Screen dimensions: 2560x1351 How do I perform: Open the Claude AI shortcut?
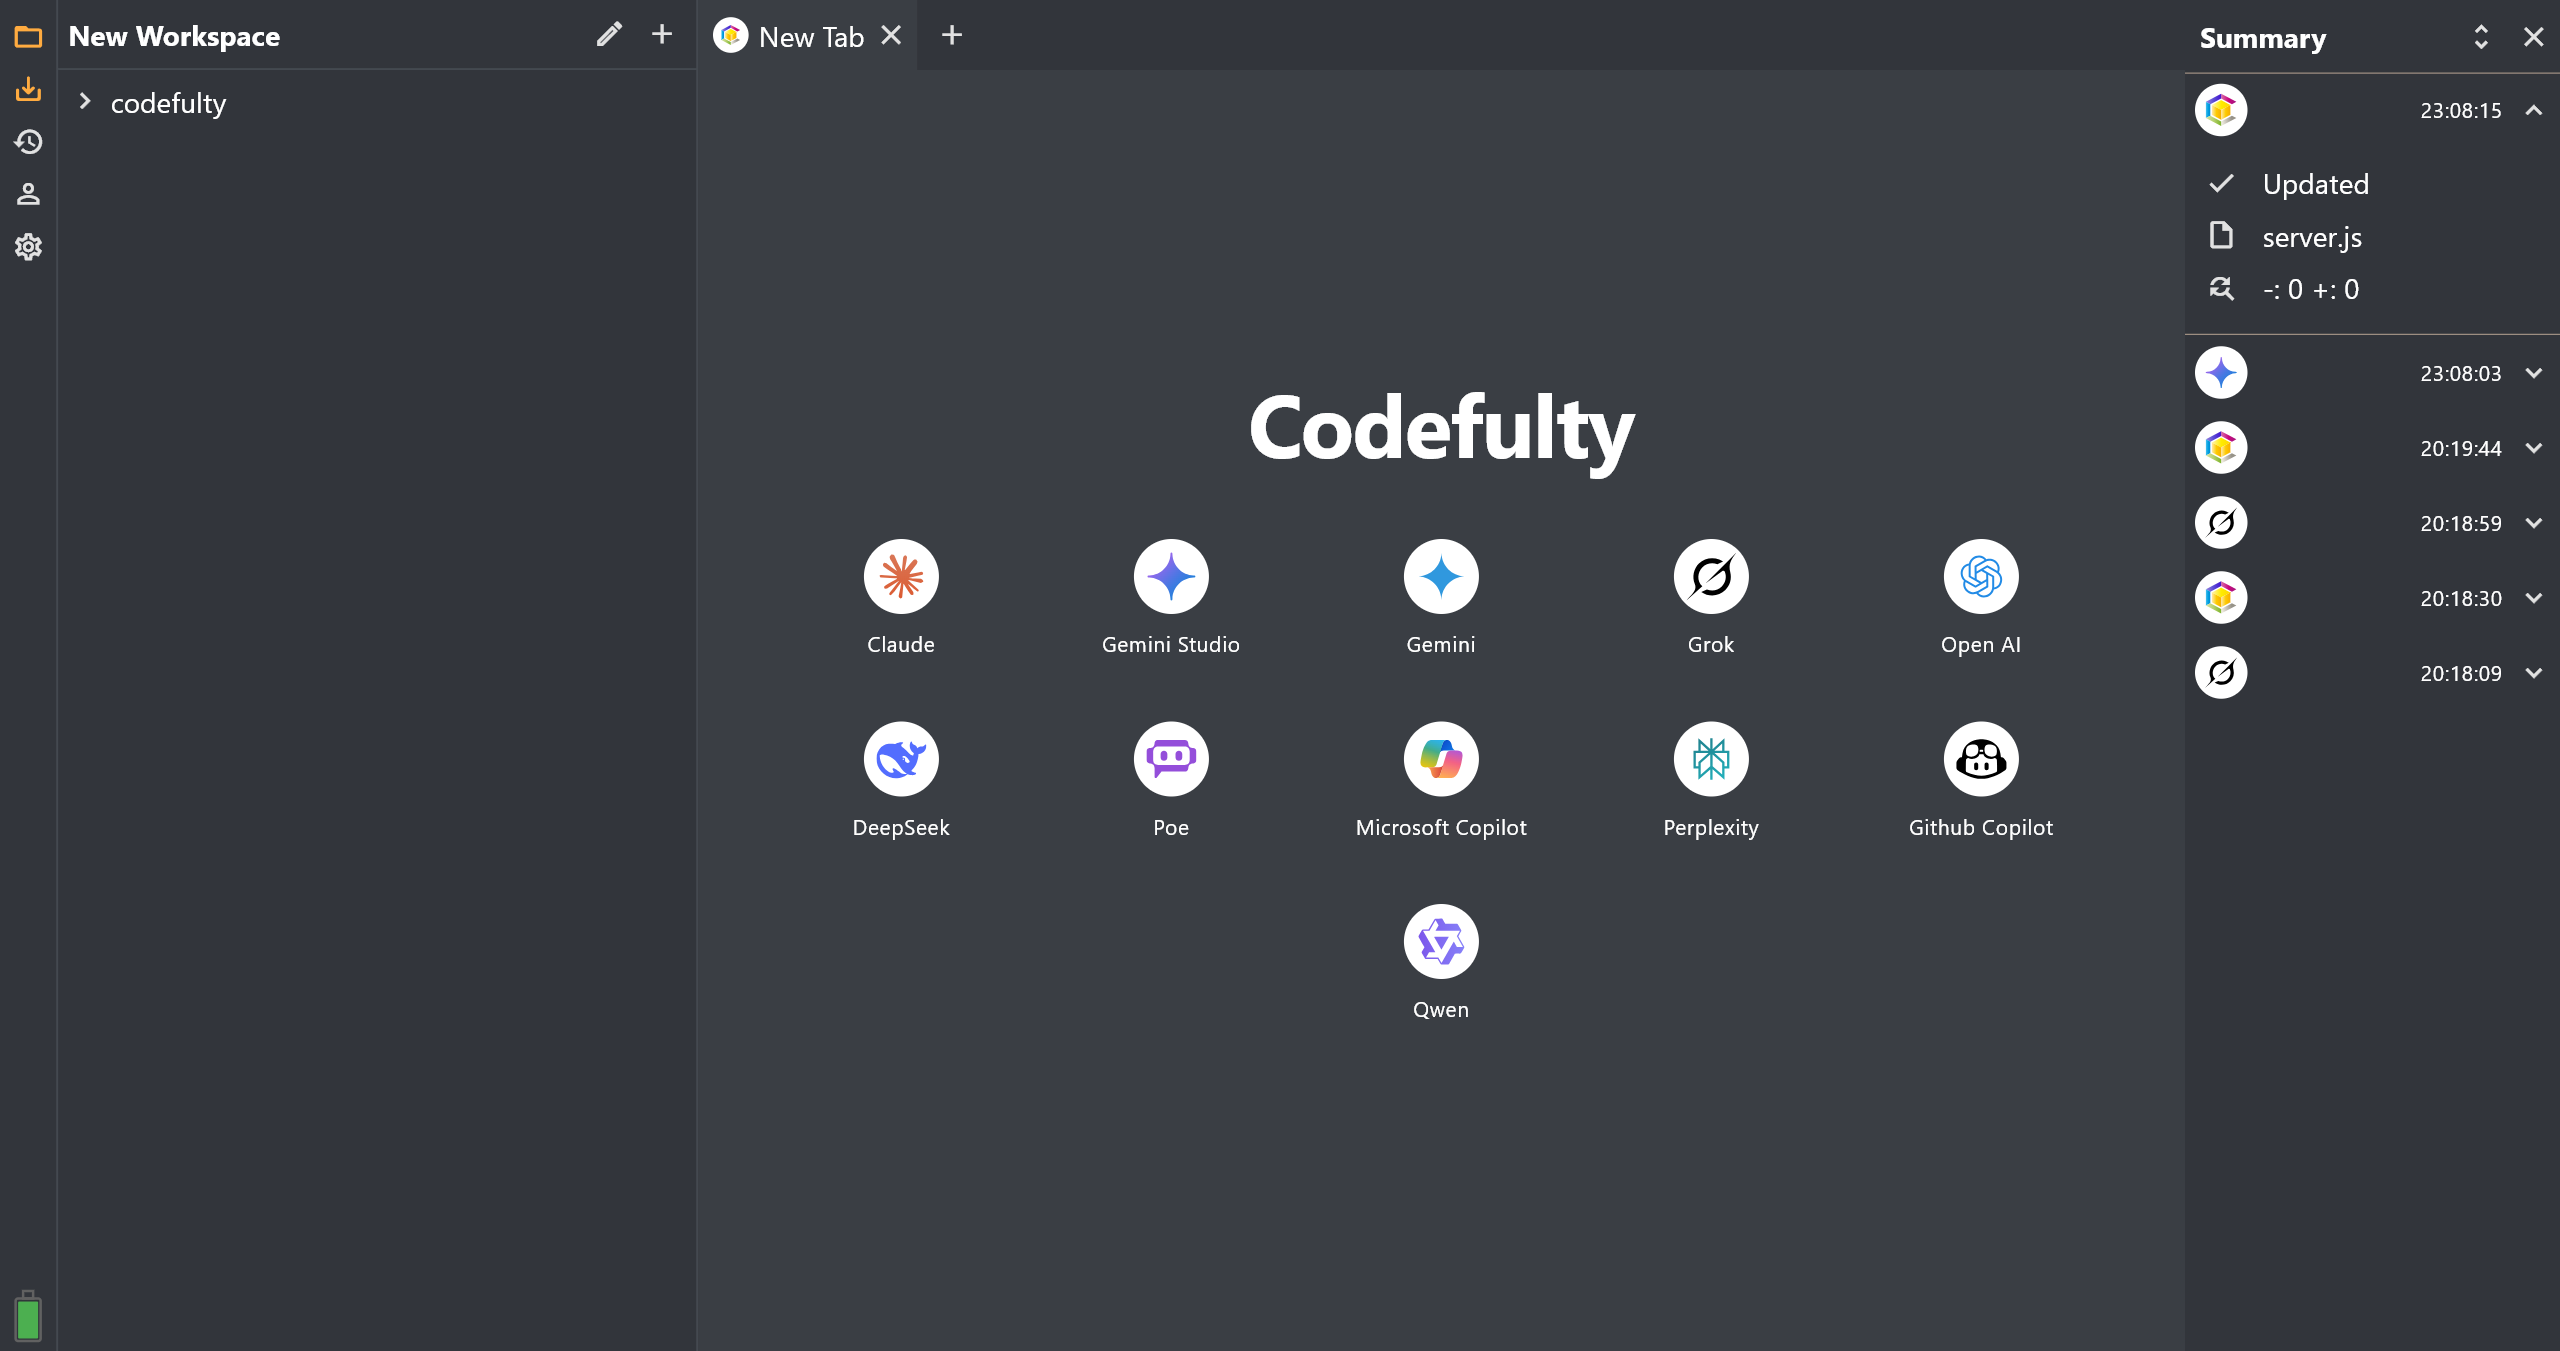(x=900, y=577)
